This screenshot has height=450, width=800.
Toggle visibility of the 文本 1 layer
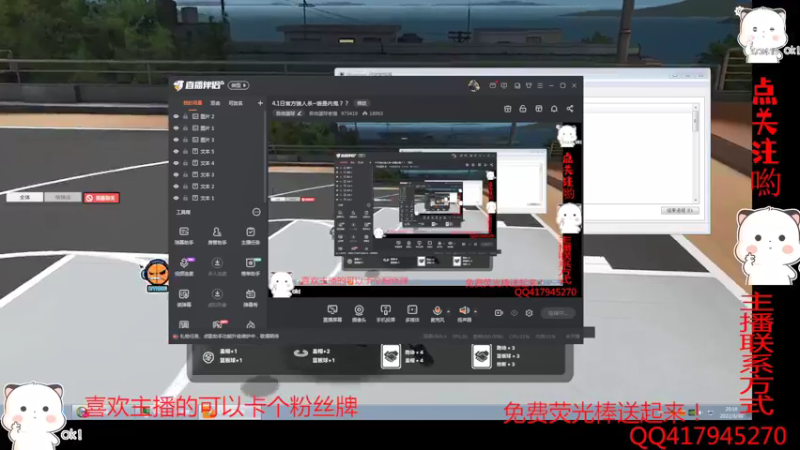point(177,198)
